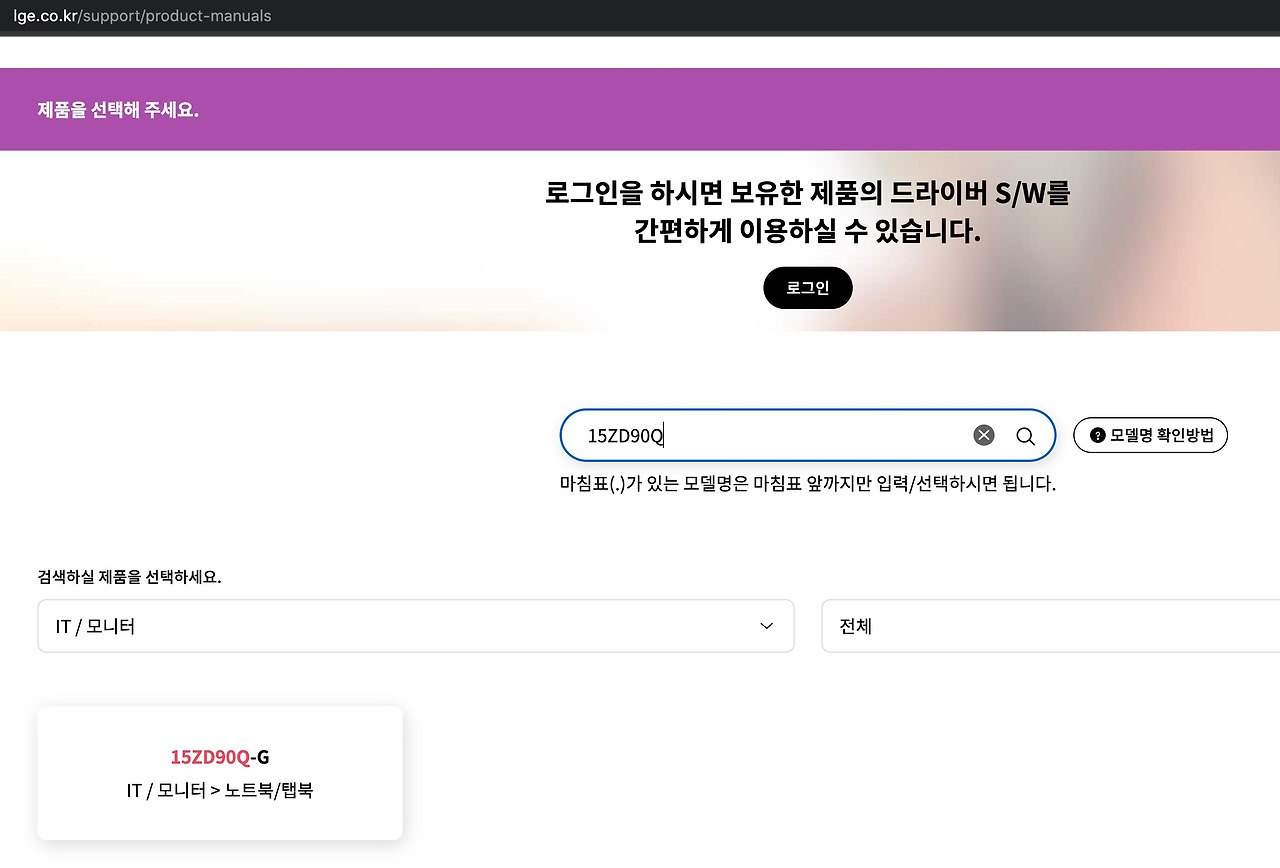The image size is (1280, 868).
Task: Expand the product type selector list
Action: [x=416, y=625]
